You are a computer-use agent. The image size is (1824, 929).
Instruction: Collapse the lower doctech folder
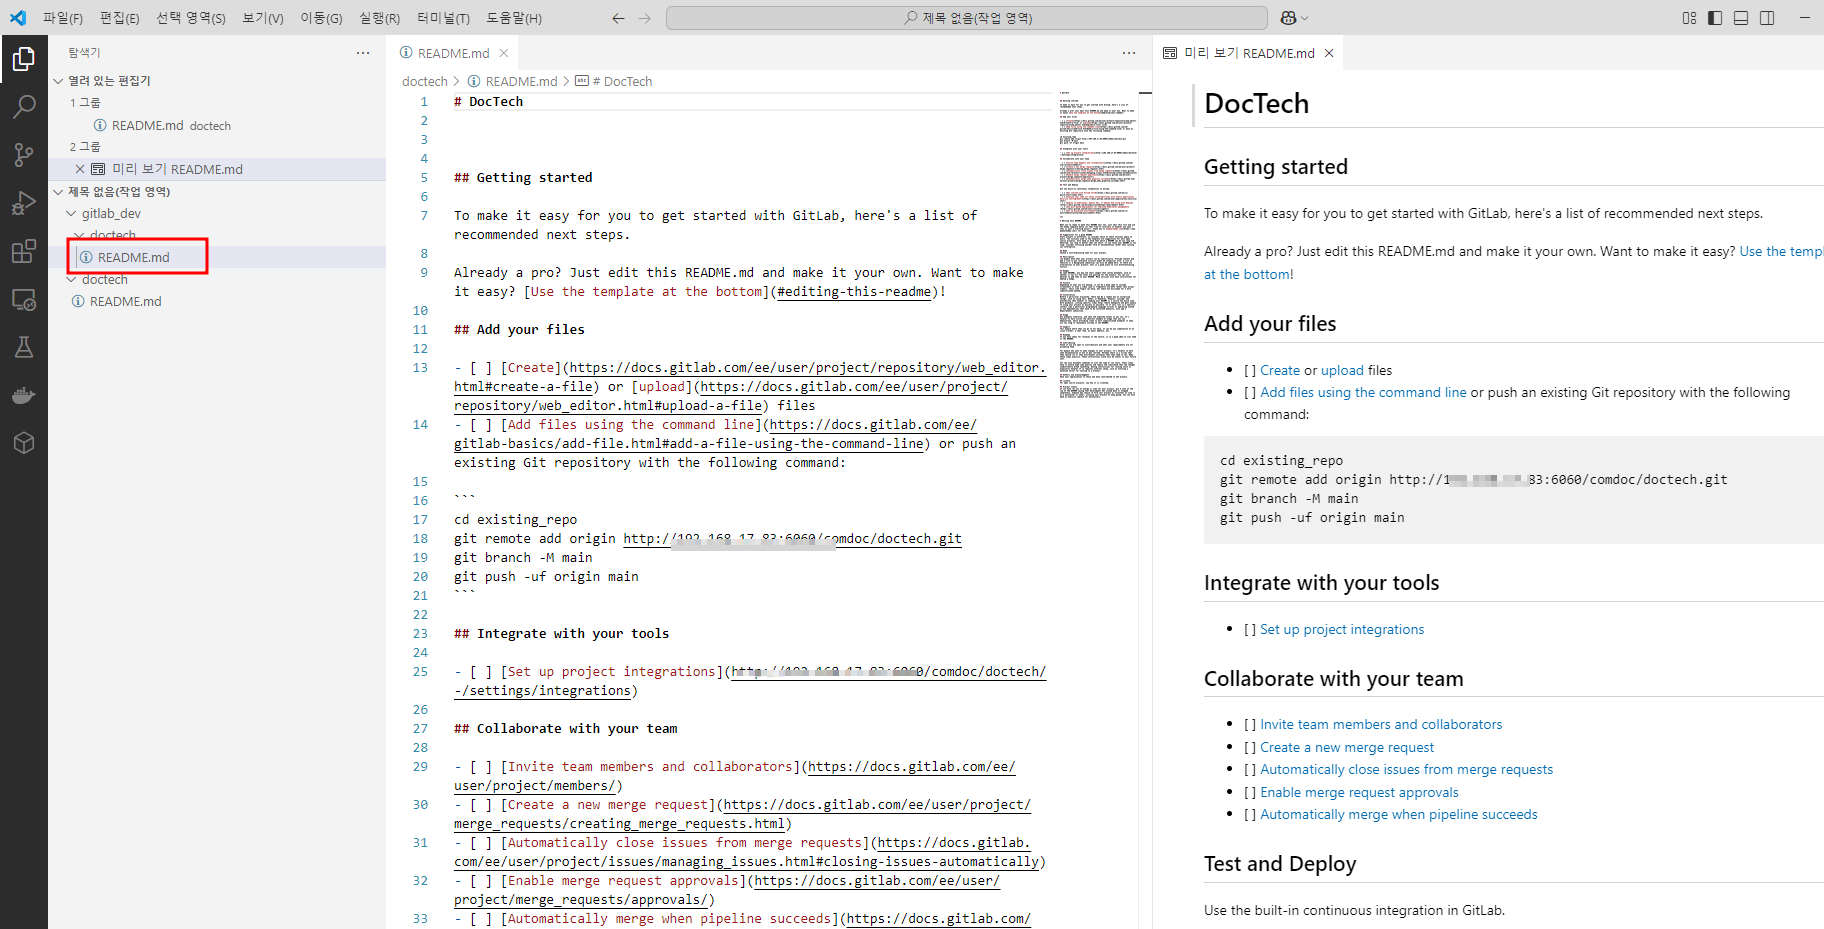[71, 280]
